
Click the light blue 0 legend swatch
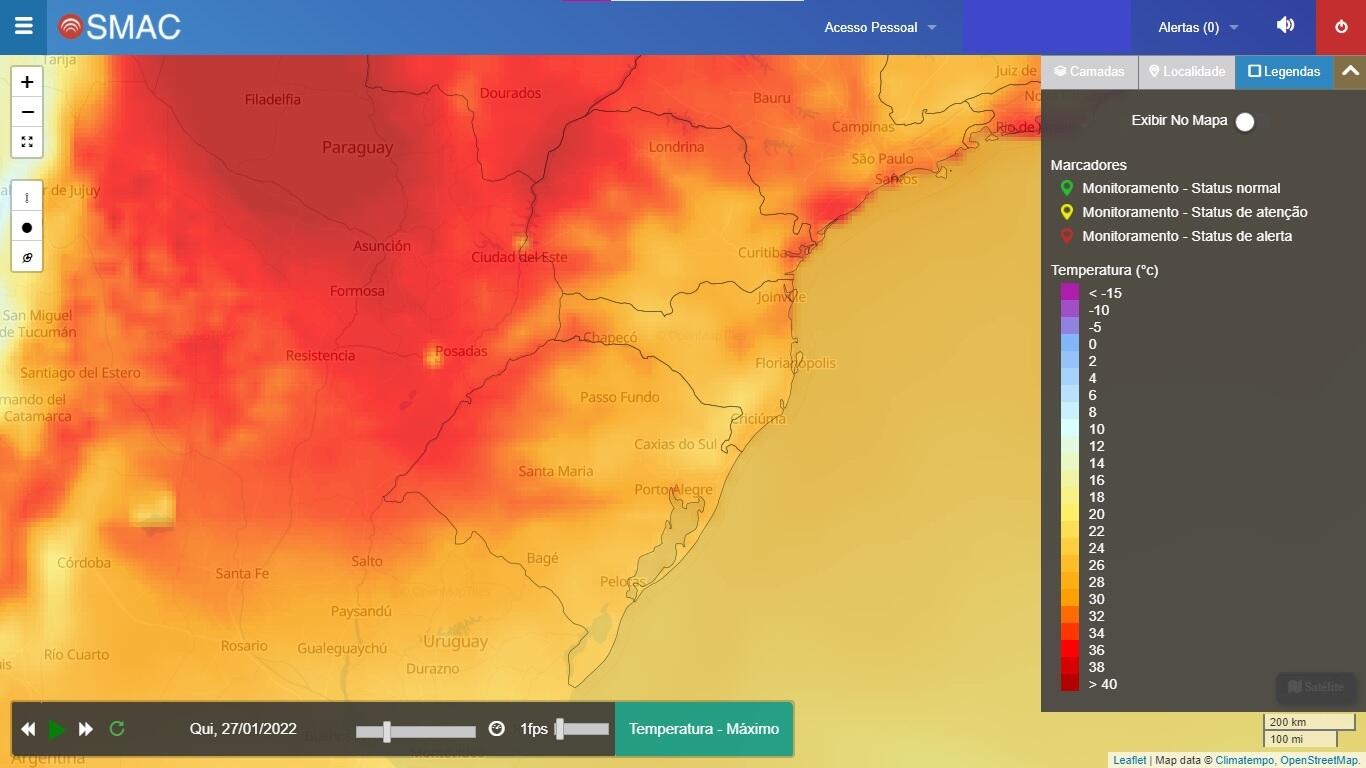point(1070,344)
